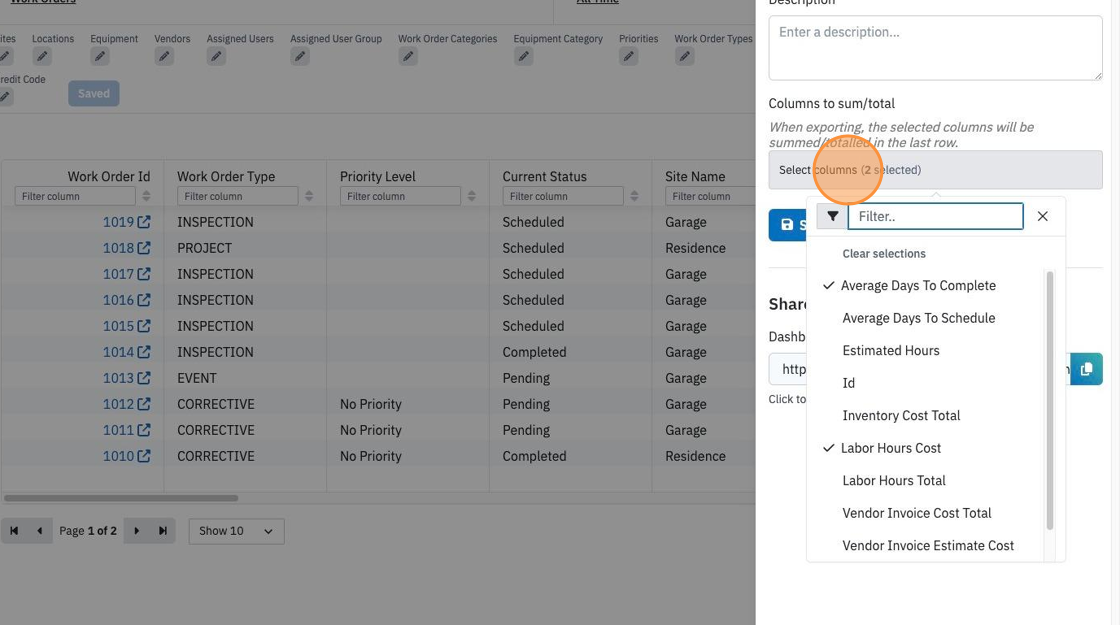Open work order 1014 link

click(119, 352)
